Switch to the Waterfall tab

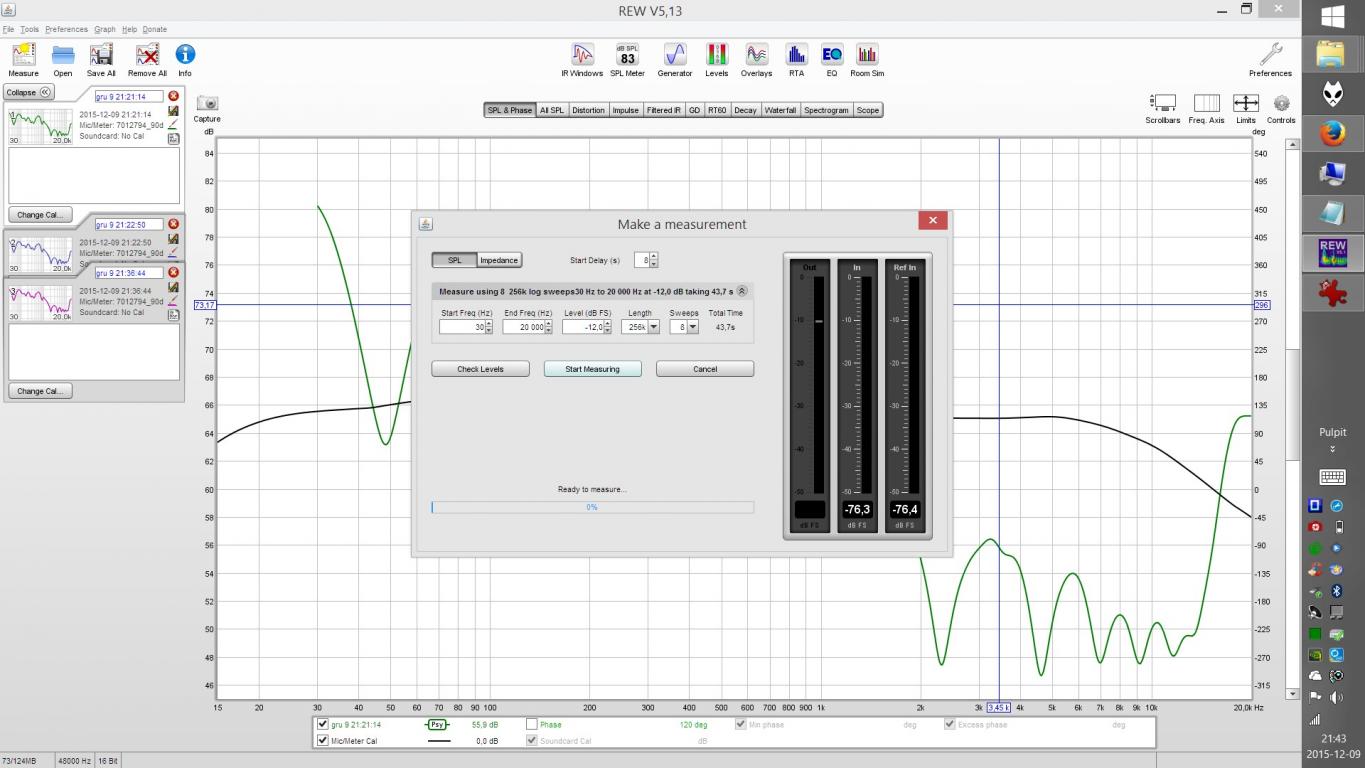tap(780, 110)
